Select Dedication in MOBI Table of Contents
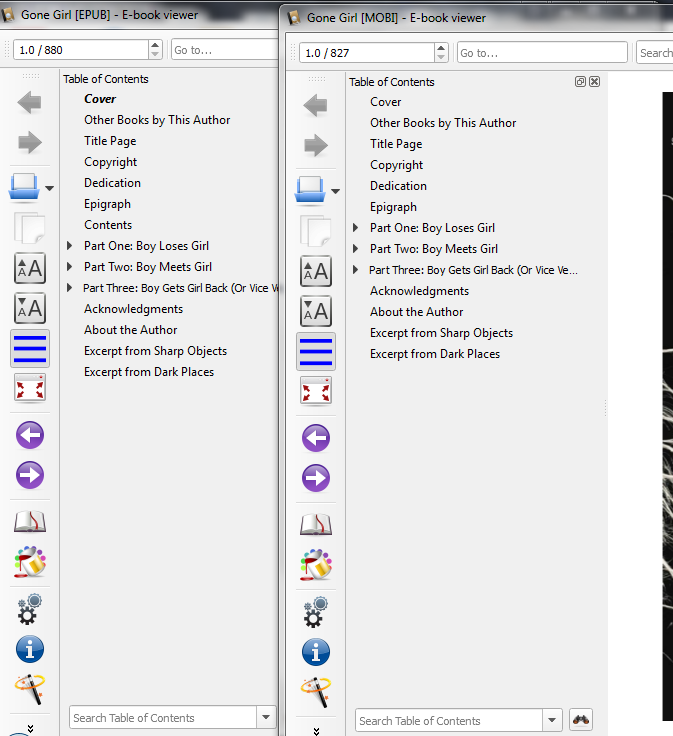 [398, 186]
